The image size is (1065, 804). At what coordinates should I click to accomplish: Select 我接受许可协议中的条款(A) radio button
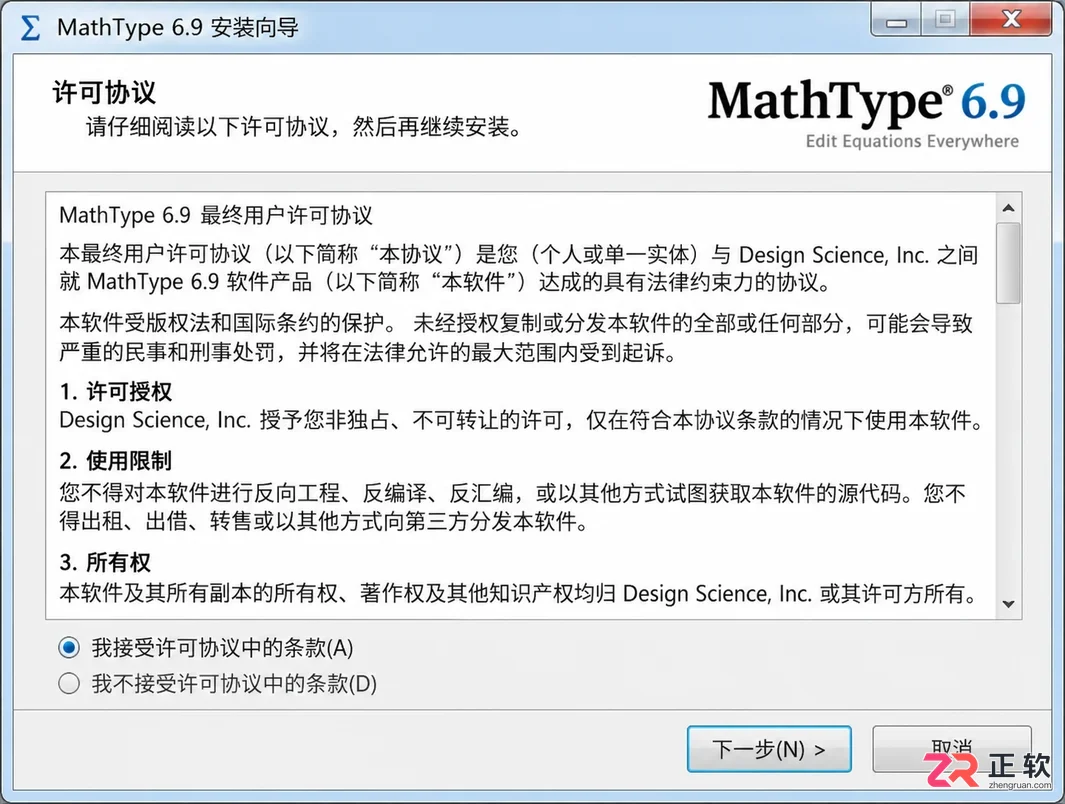click(69, 647)
